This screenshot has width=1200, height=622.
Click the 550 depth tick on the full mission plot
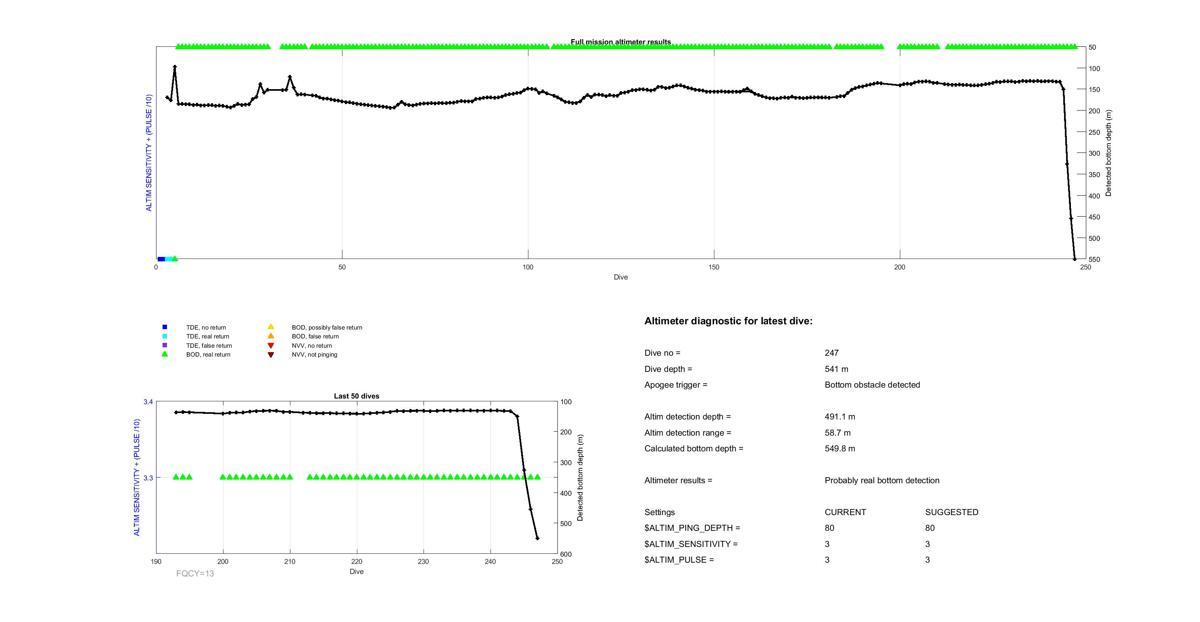pyautogui.click(x=1092, y=260)
